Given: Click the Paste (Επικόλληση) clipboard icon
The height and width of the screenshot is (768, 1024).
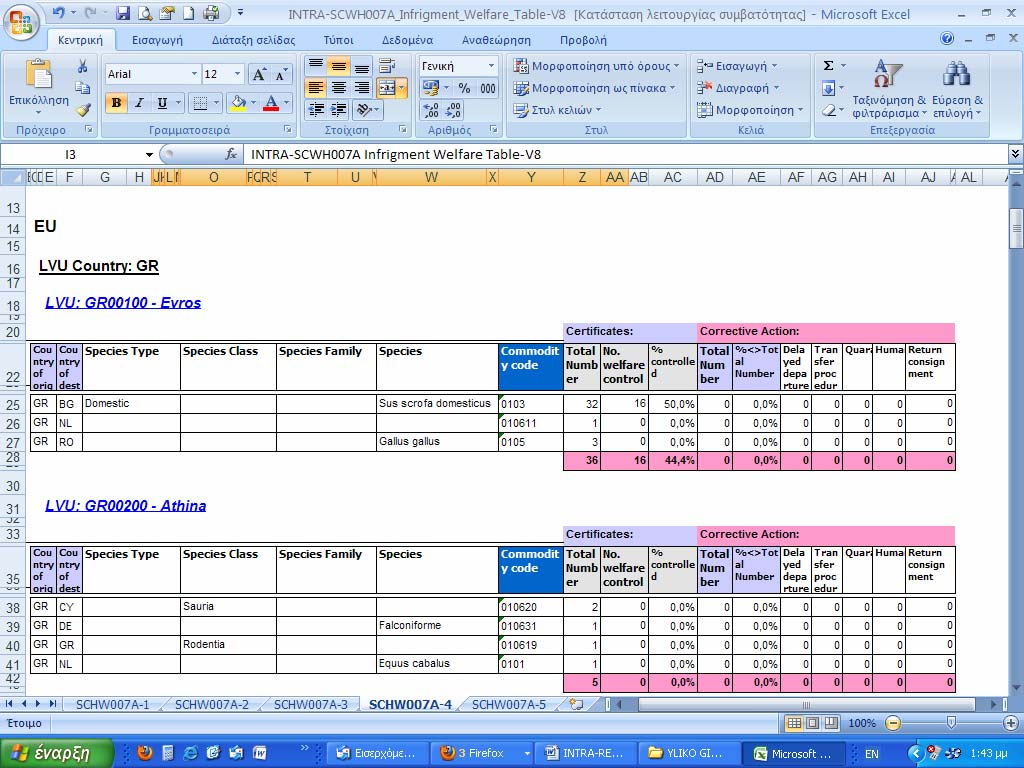Looking at the screenshot, I should 38,73.
